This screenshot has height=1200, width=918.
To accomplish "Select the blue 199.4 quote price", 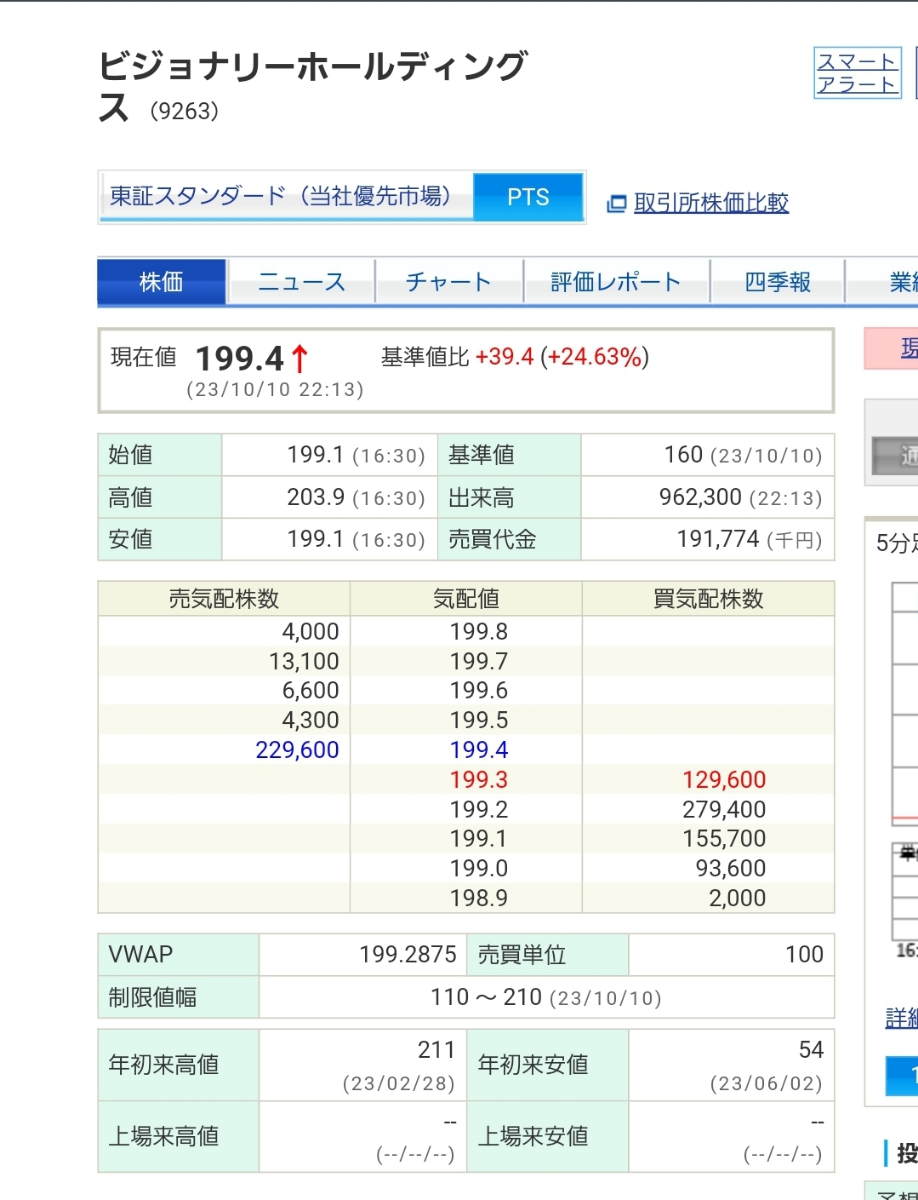I will [x=478, y=750].
